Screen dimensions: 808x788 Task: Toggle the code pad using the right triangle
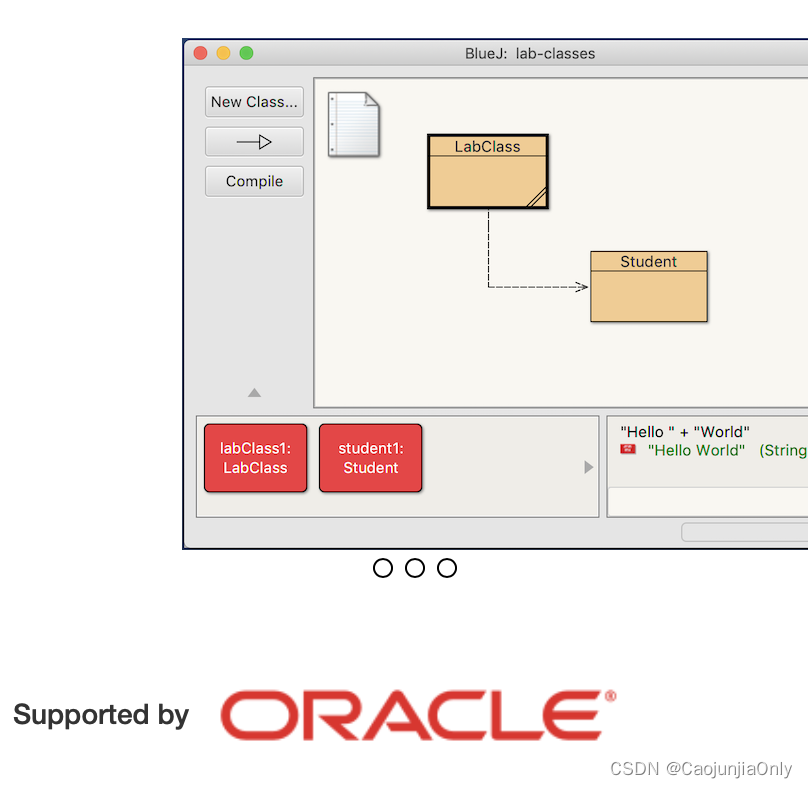[x=588, y=467]
